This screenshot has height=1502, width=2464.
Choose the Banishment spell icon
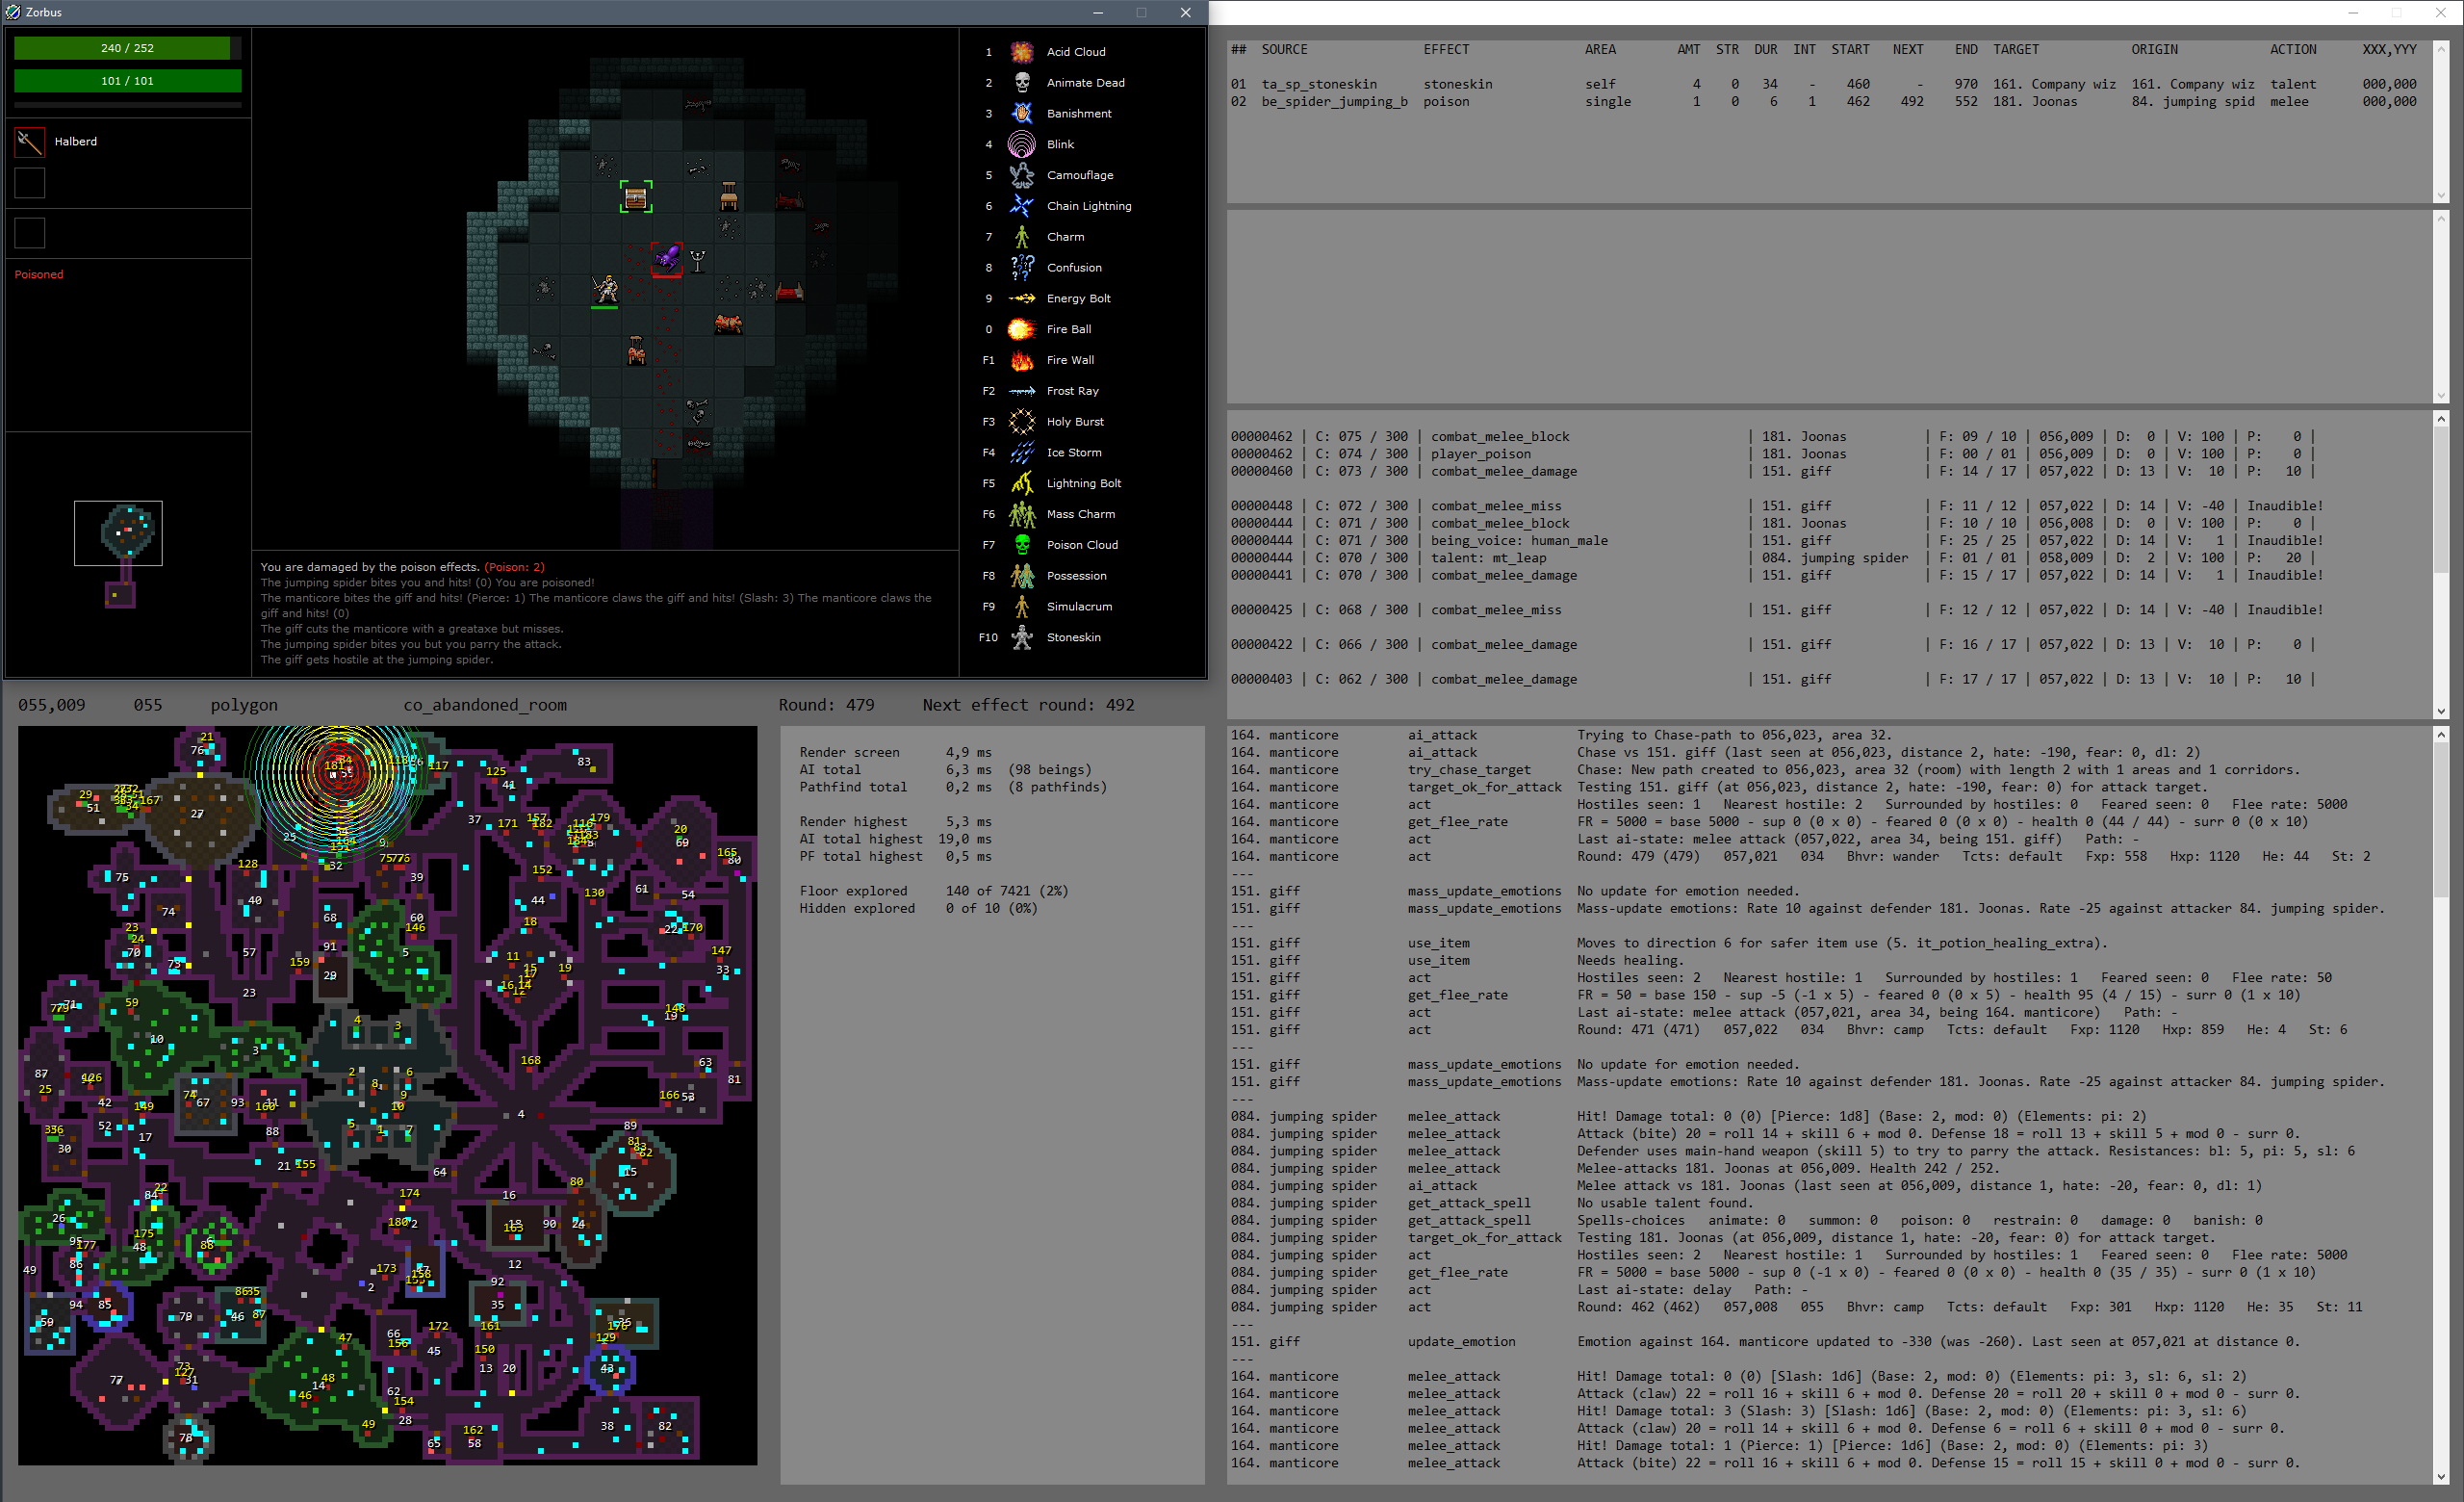point(1021,114)
